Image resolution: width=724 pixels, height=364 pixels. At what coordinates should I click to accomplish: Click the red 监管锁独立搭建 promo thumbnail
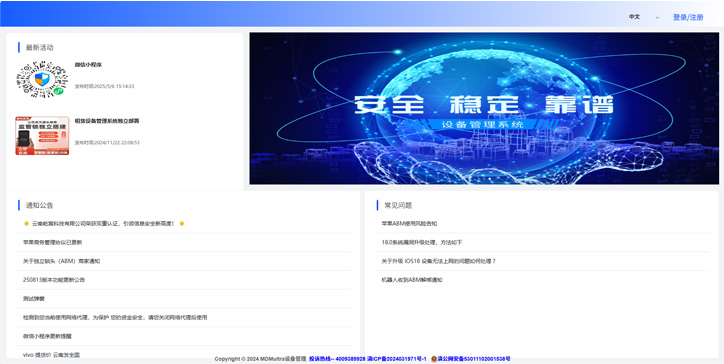42,136
